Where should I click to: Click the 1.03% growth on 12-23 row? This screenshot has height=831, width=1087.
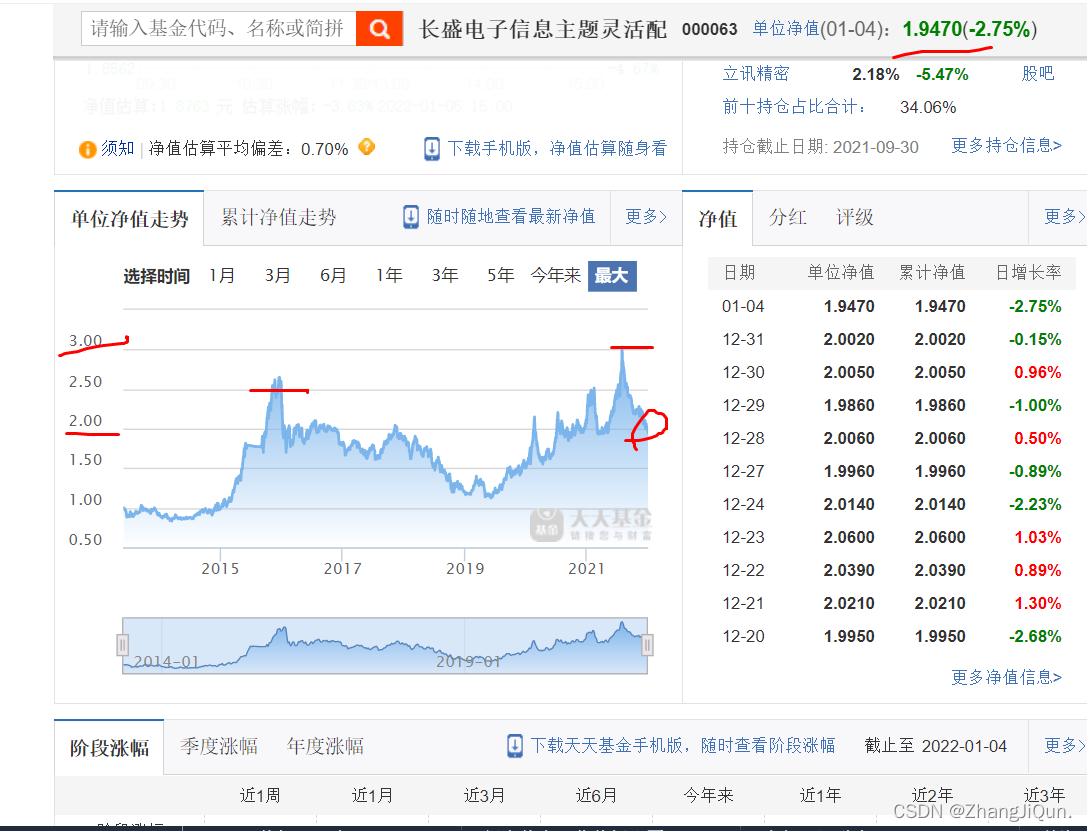coord(1038,537)
